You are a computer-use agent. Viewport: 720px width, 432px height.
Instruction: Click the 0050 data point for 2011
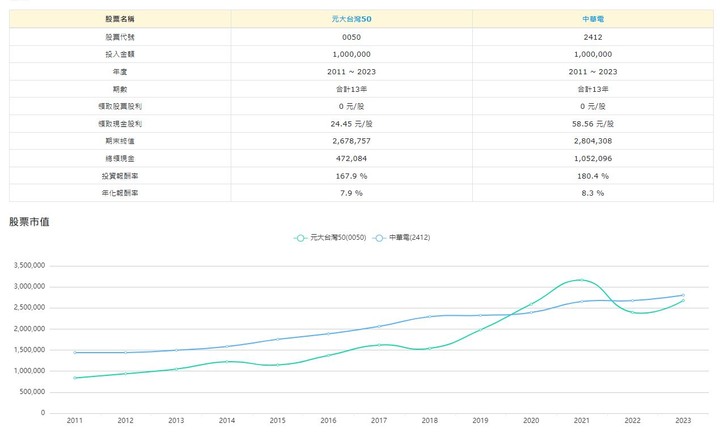[74, 378]
